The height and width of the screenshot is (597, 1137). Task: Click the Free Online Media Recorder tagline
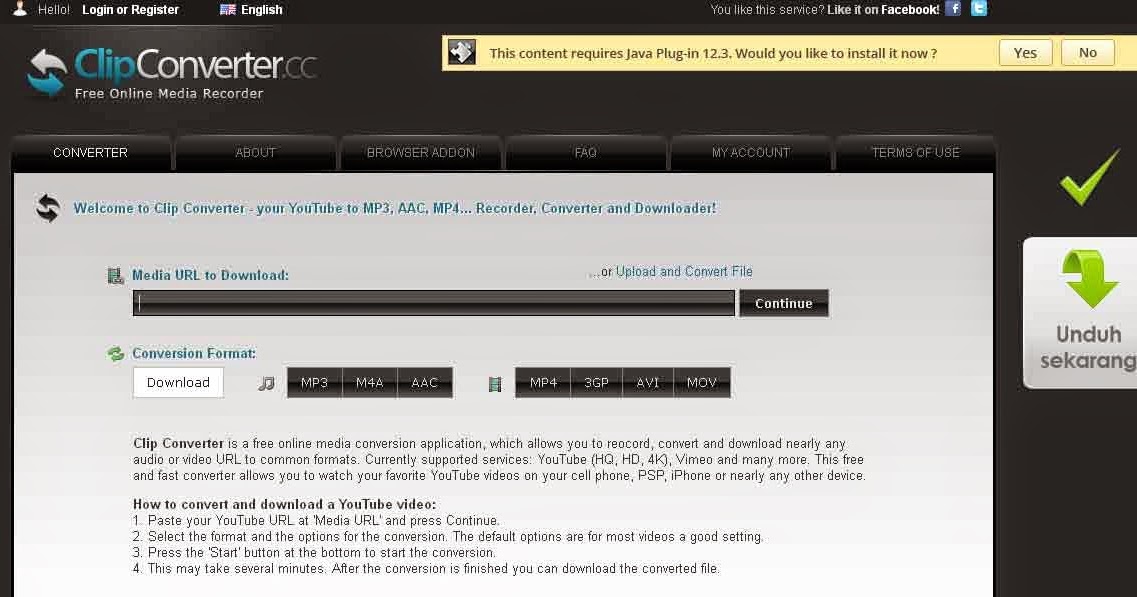point(169,94)
